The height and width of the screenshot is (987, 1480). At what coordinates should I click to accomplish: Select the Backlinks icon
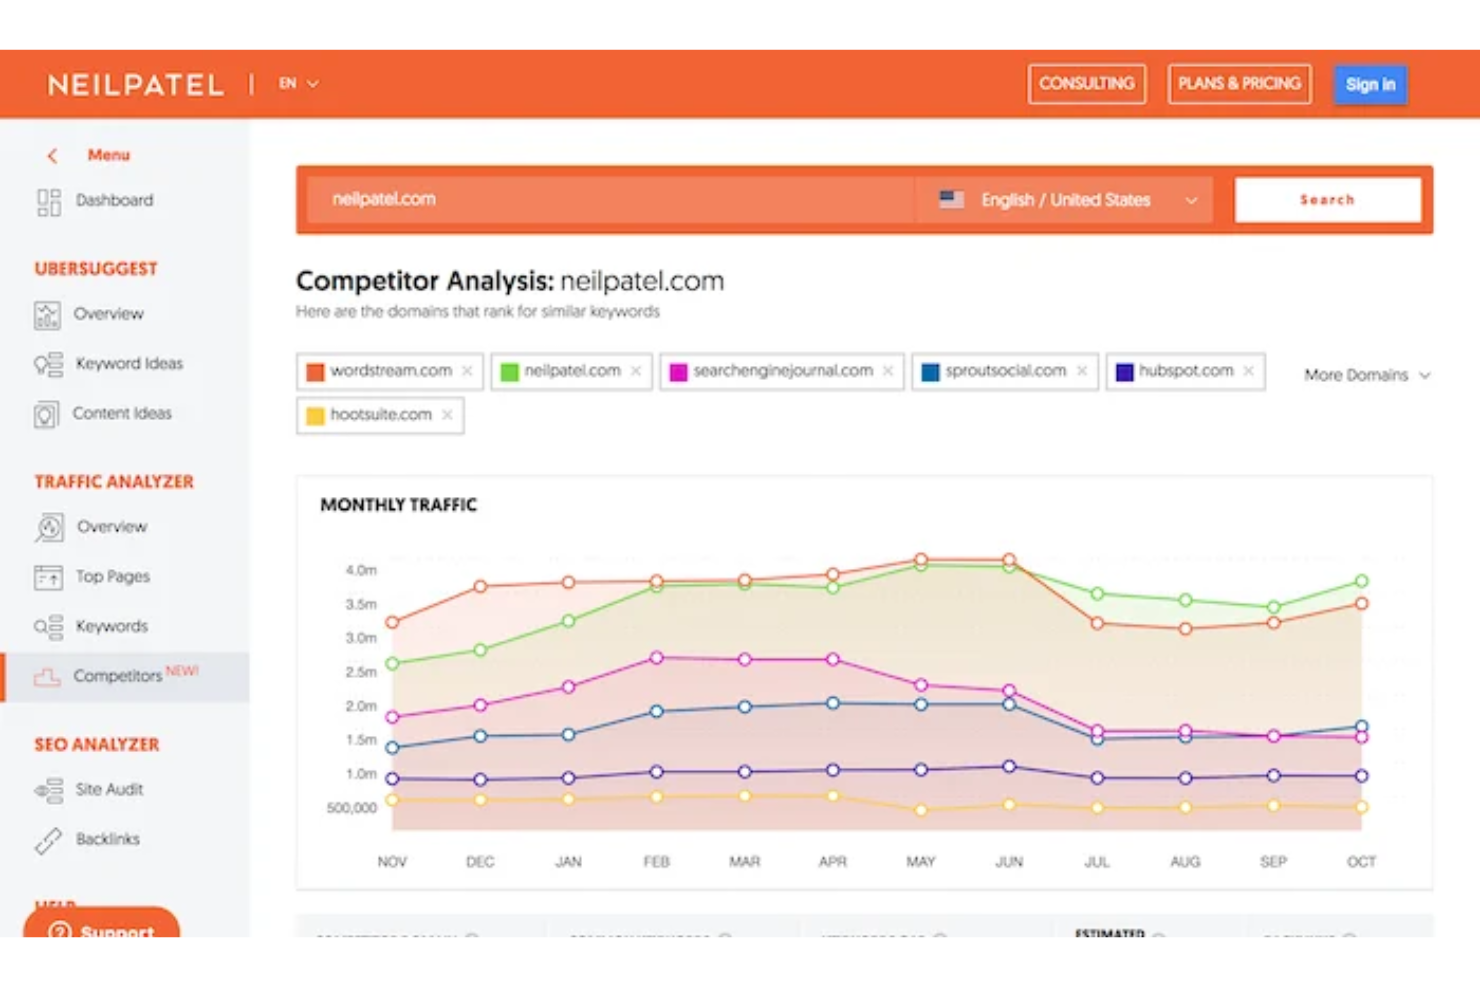pyautogui.click(x=47, y=839)
